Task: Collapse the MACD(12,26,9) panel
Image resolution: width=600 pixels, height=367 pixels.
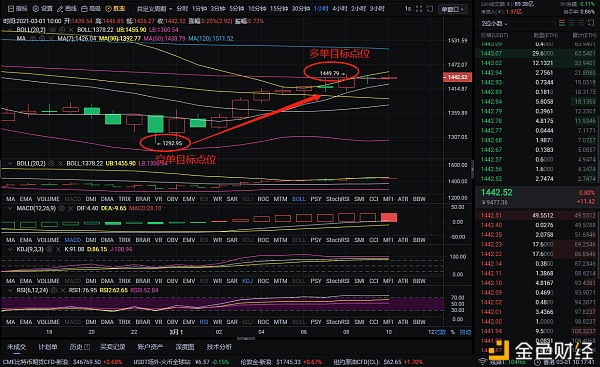Action: pos(10,209)
